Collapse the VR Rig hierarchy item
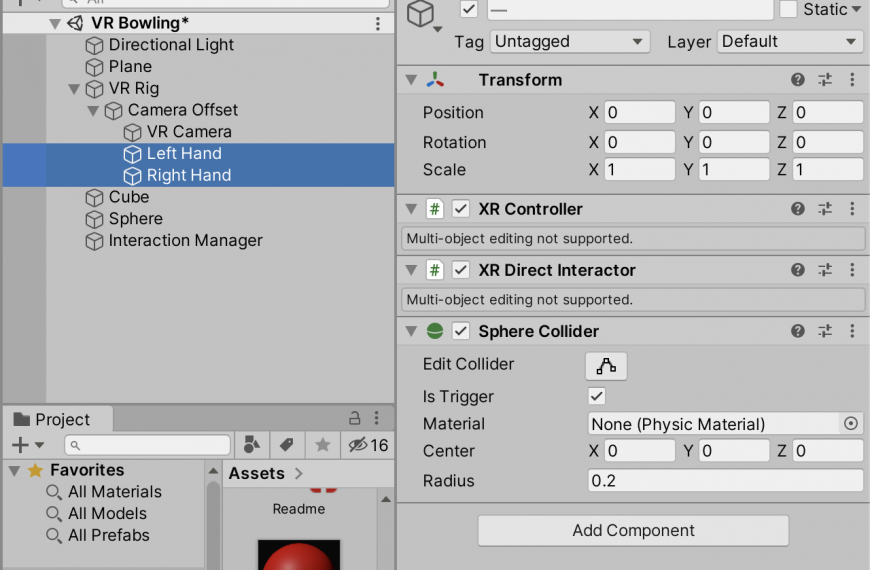This screenshot has width=870, height=570. [74, 89]
